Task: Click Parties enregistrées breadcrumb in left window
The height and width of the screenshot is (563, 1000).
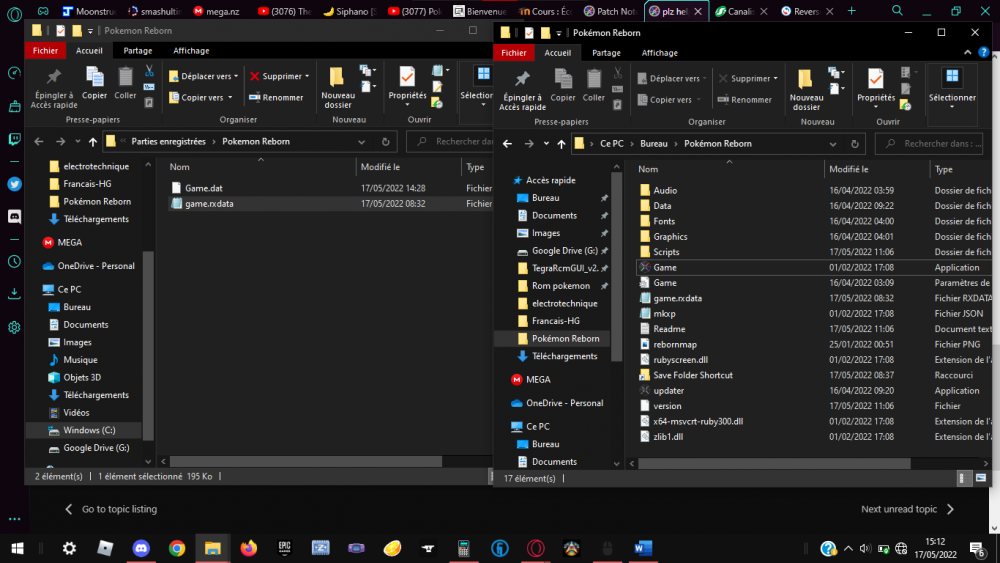Action: click(x=168, y=142)
